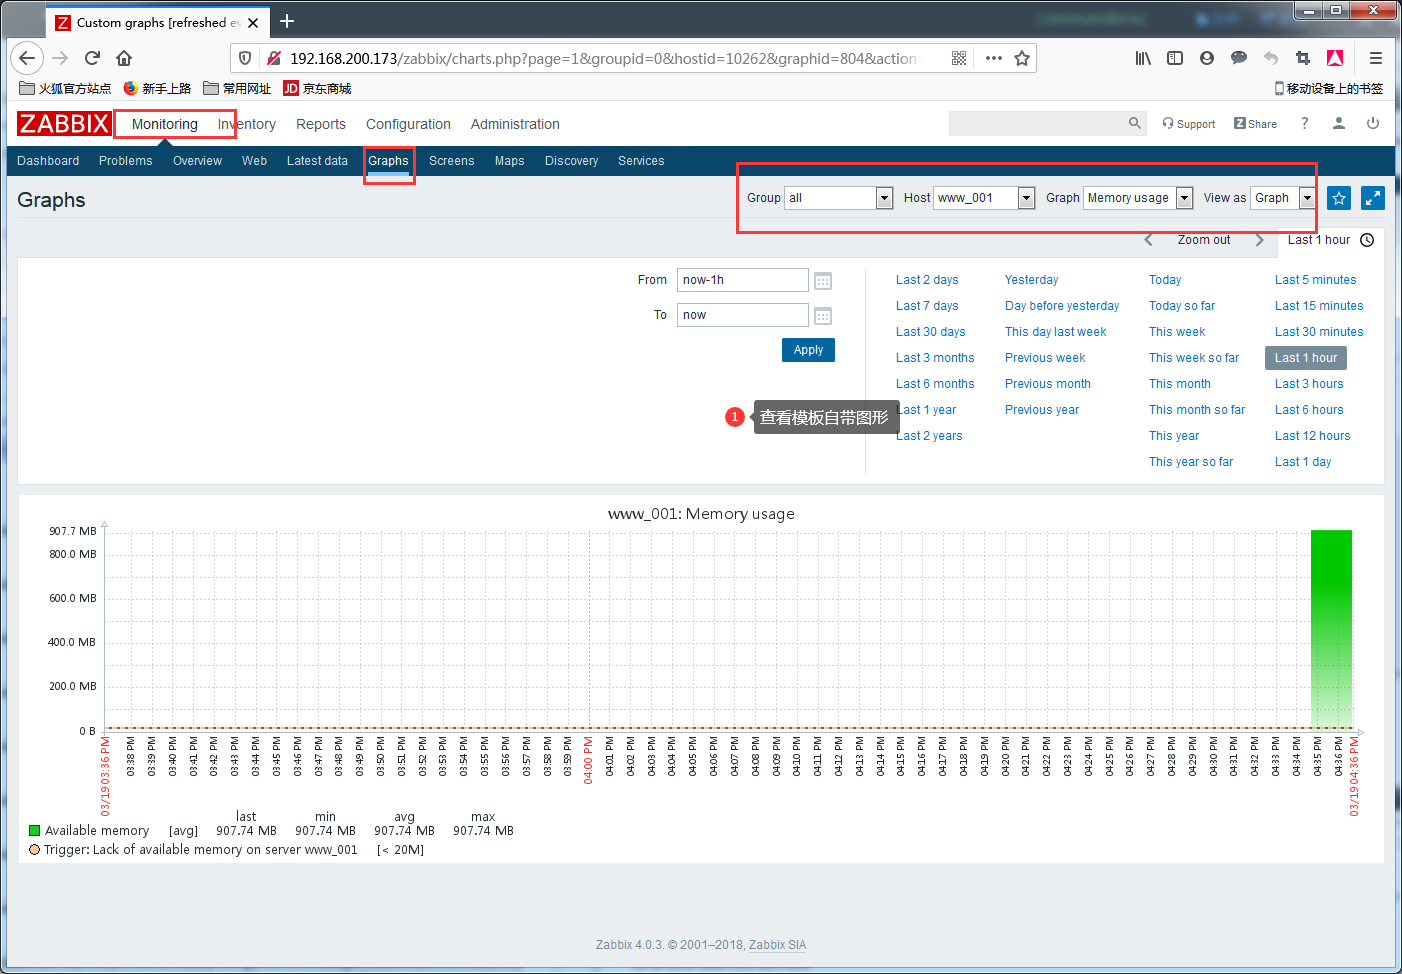Go to browser home page icon
This screenshot has width=1402, height=974.
click(x=124, y=58)
